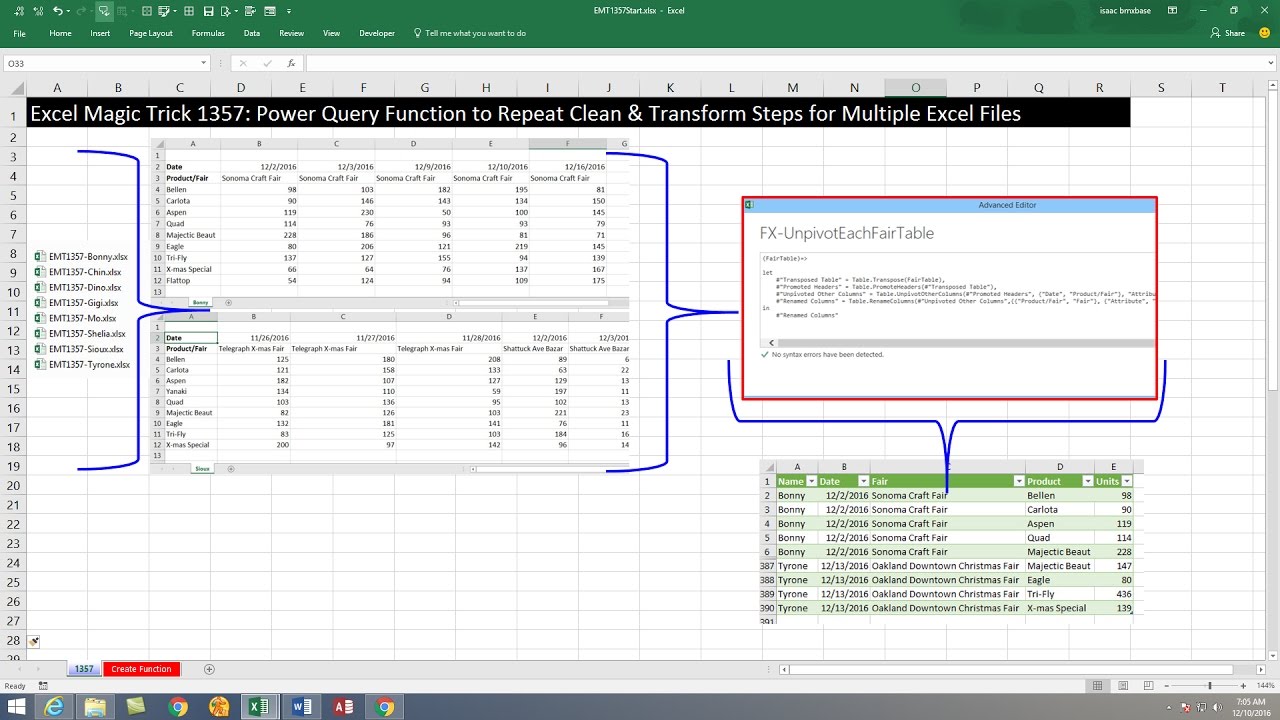
Task: Click the smiley feedback icon
Action: [x=1266, y=33]
